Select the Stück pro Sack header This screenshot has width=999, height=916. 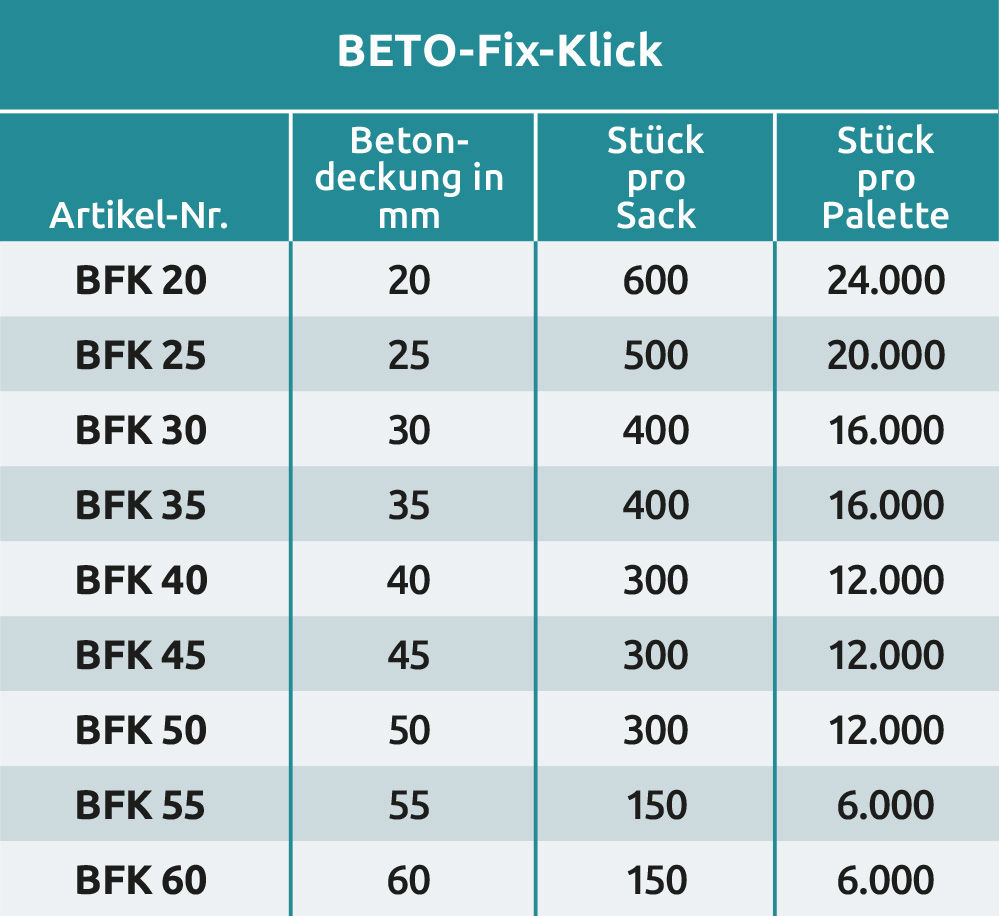point(655,178)
